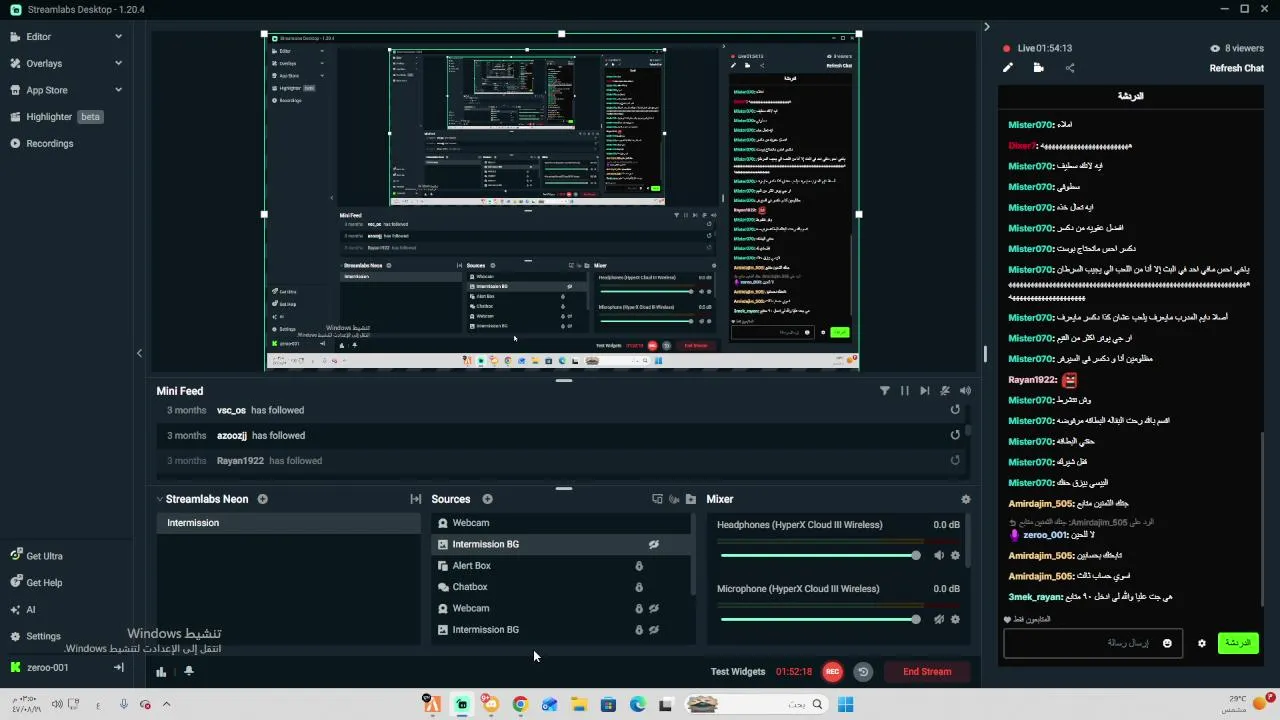Viewport: 1280px width, 720px height.
Task: Toggle the replay buffer button
Action: pyautogui.click(x=863, y=672)
